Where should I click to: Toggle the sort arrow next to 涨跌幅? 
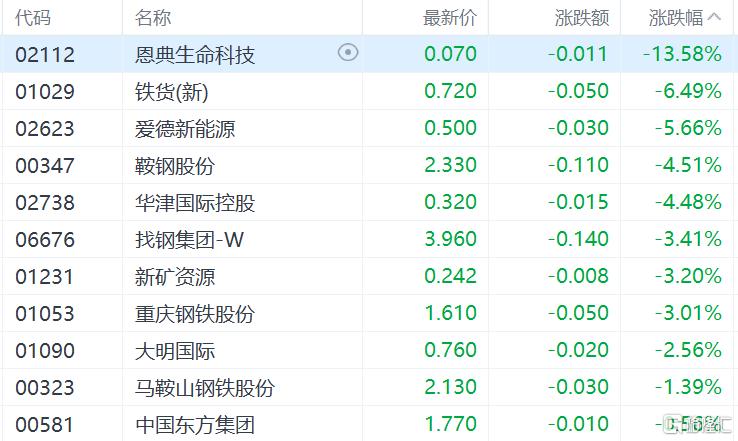pos(714,17)
